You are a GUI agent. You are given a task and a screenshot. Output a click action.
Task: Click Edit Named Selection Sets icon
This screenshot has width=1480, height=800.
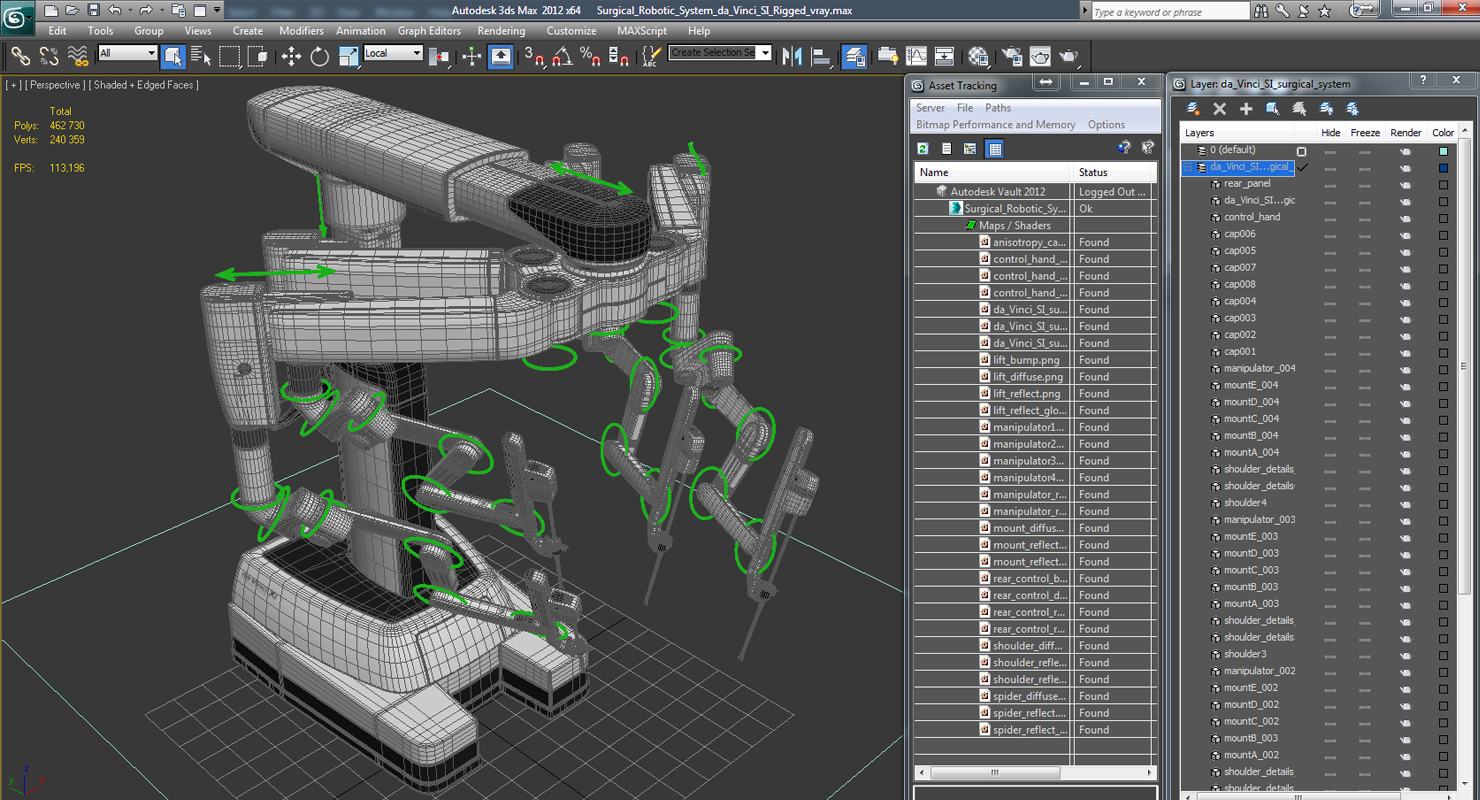coord(651,56)
